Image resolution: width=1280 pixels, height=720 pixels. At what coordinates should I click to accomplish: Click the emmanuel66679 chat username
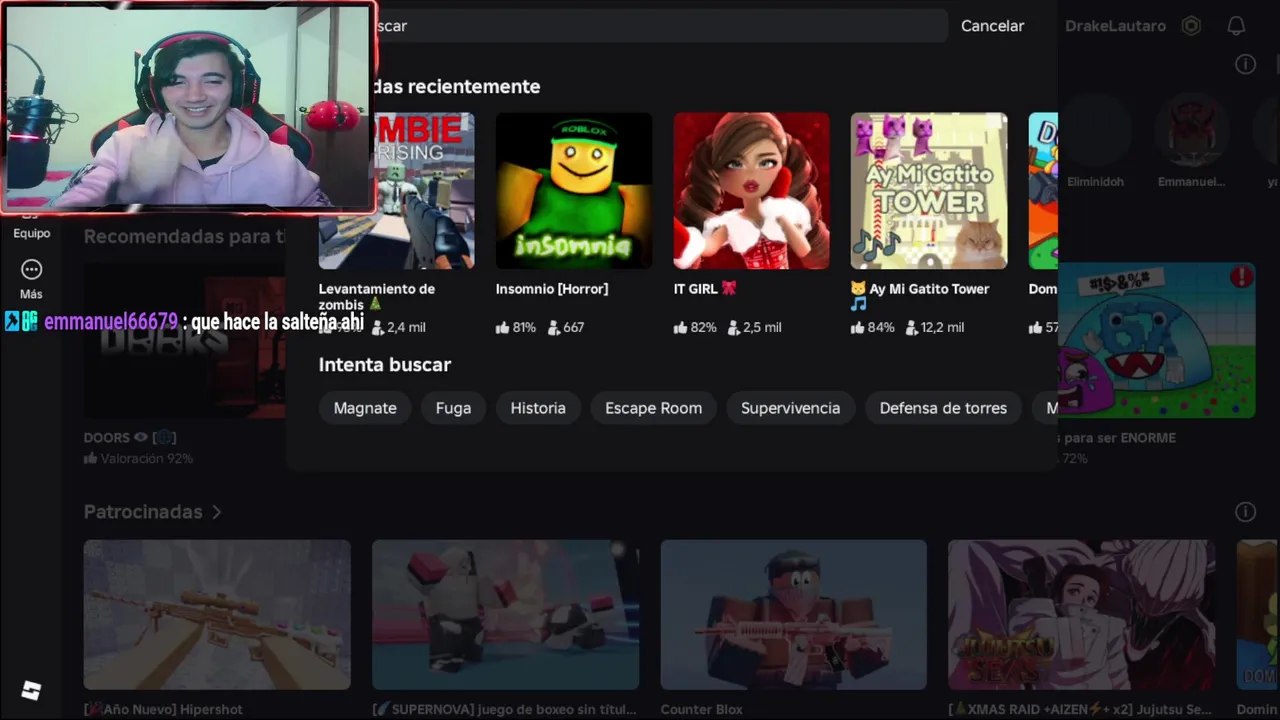pyautogui.click(x=111, y=322)
